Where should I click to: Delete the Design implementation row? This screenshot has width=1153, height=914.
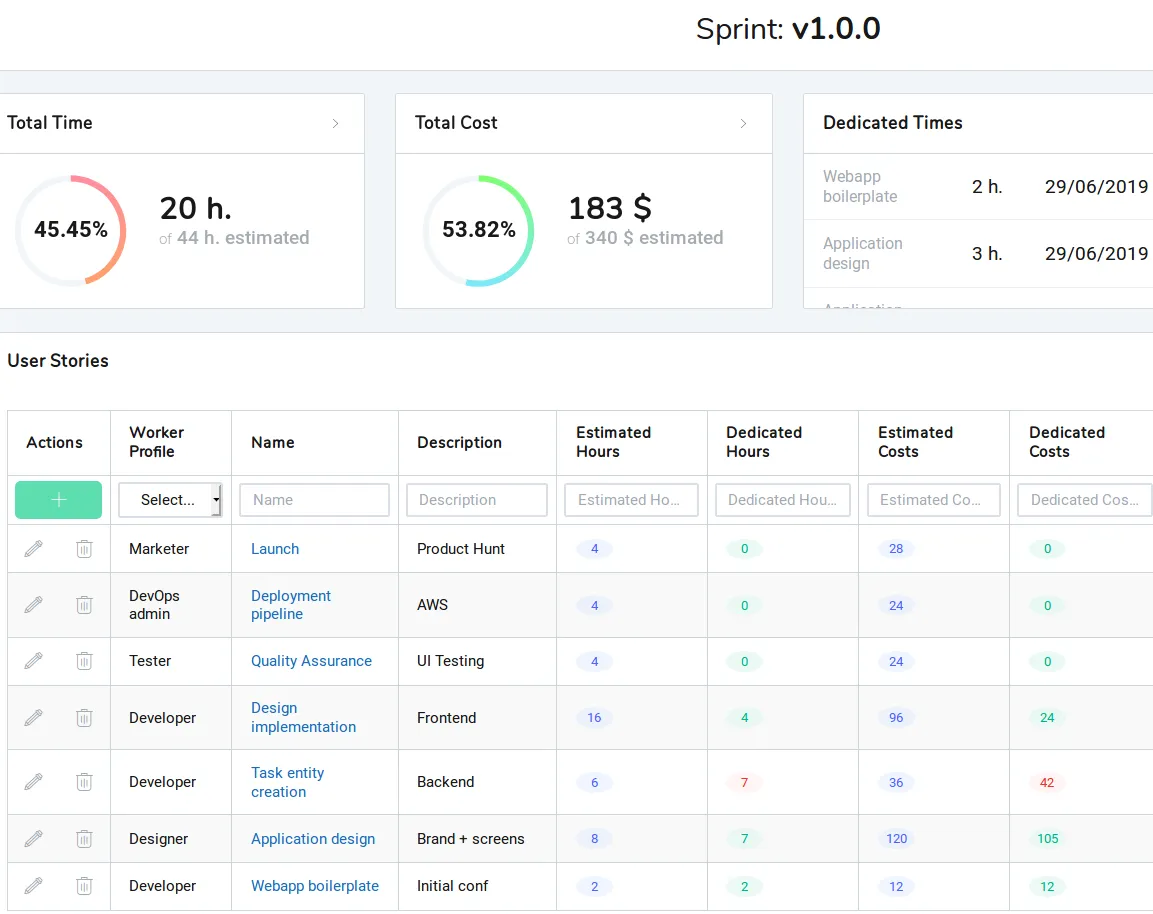click(84, 717)
